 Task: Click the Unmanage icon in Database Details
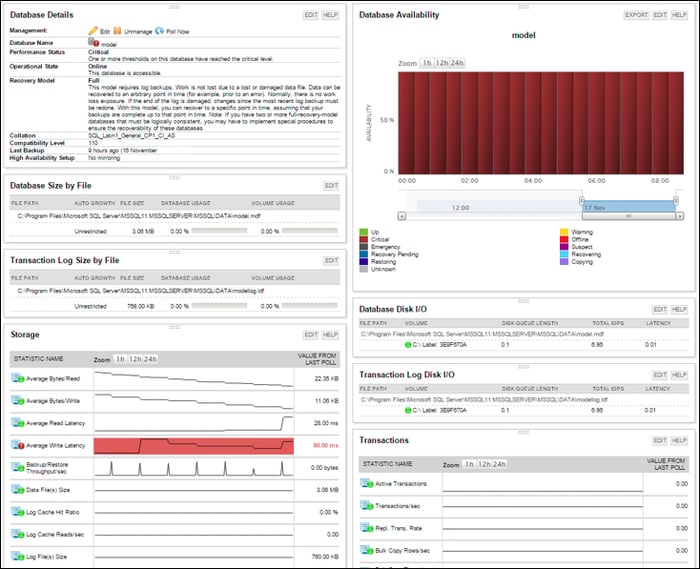coord(117,31)
